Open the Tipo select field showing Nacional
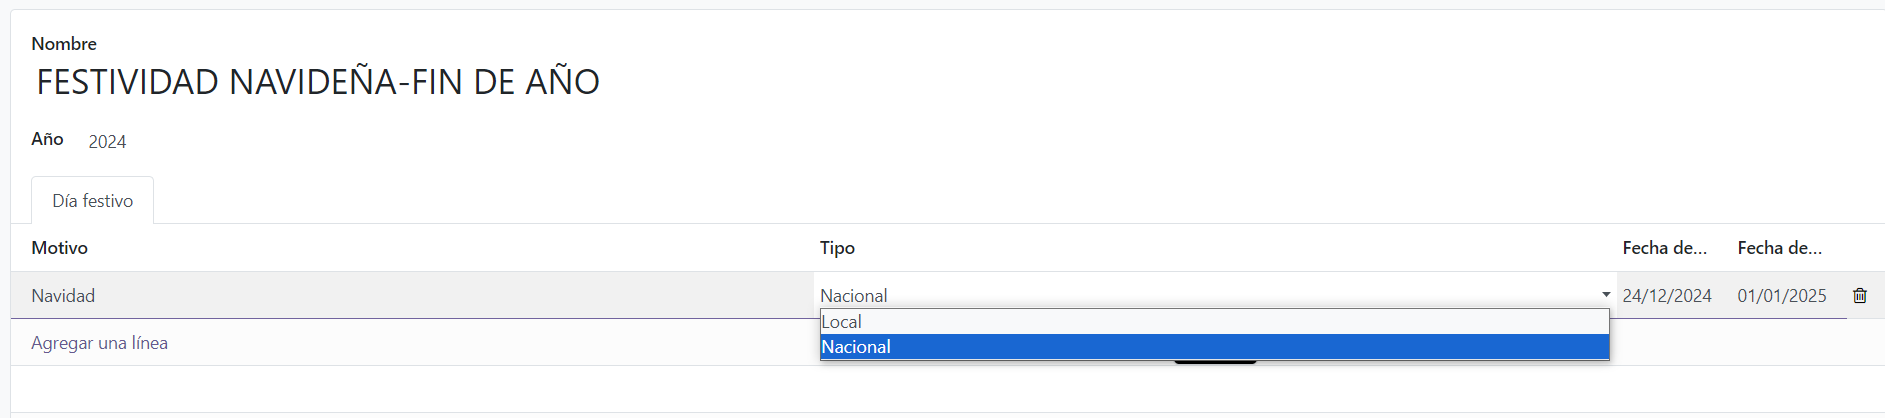Image resolution: width=1885 pixels, height=418 pixels. [x=1215, y=295]
